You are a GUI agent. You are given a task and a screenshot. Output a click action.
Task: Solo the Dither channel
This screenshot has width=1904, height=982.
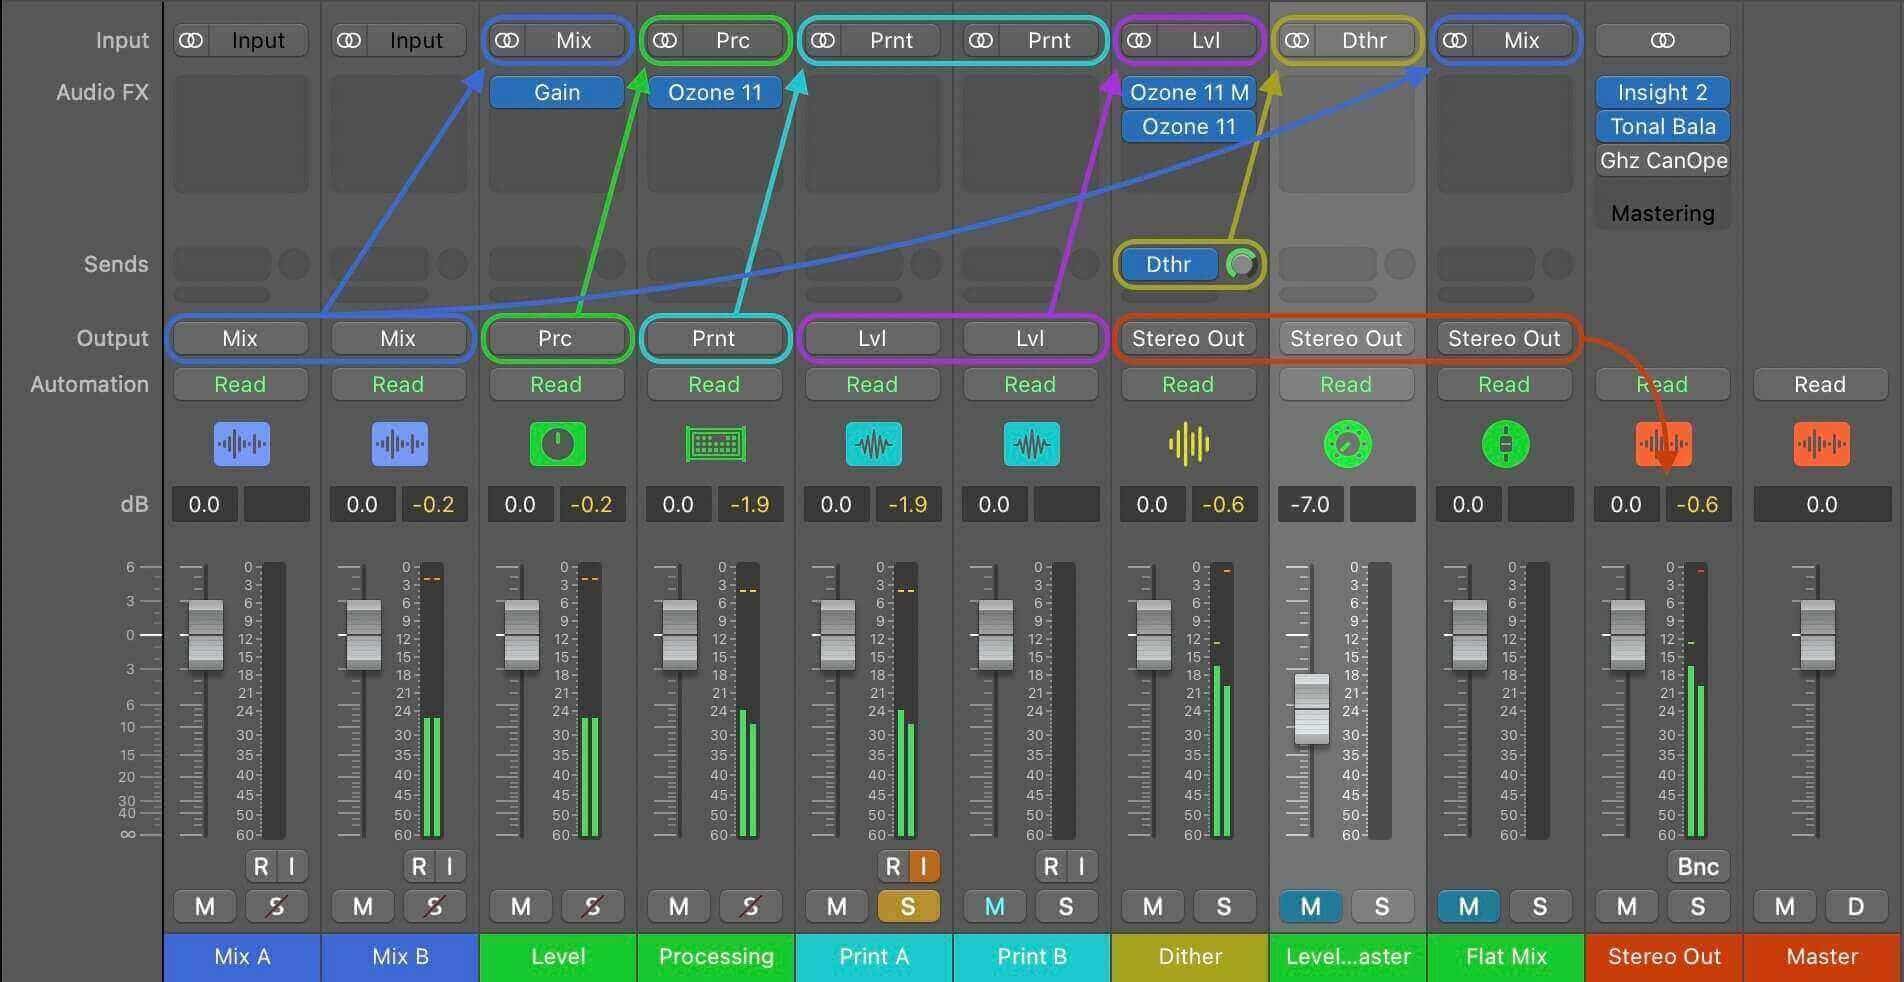[1224, 907]
